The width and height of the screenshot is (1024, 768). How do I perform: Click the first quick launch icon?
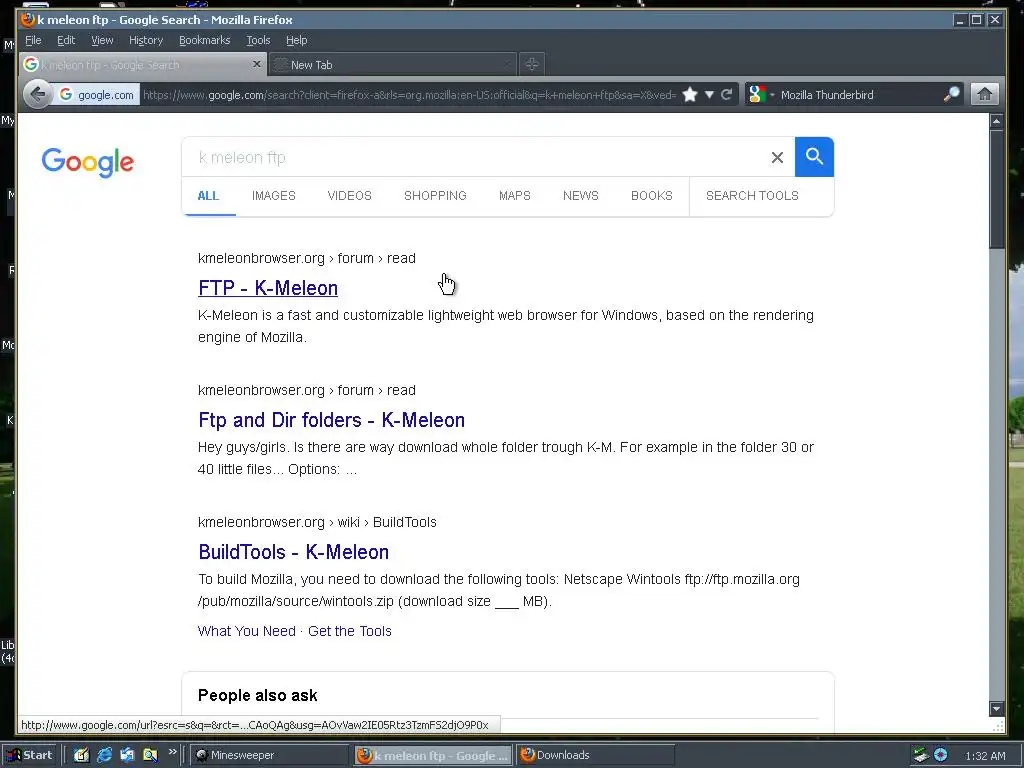[81, 755]
